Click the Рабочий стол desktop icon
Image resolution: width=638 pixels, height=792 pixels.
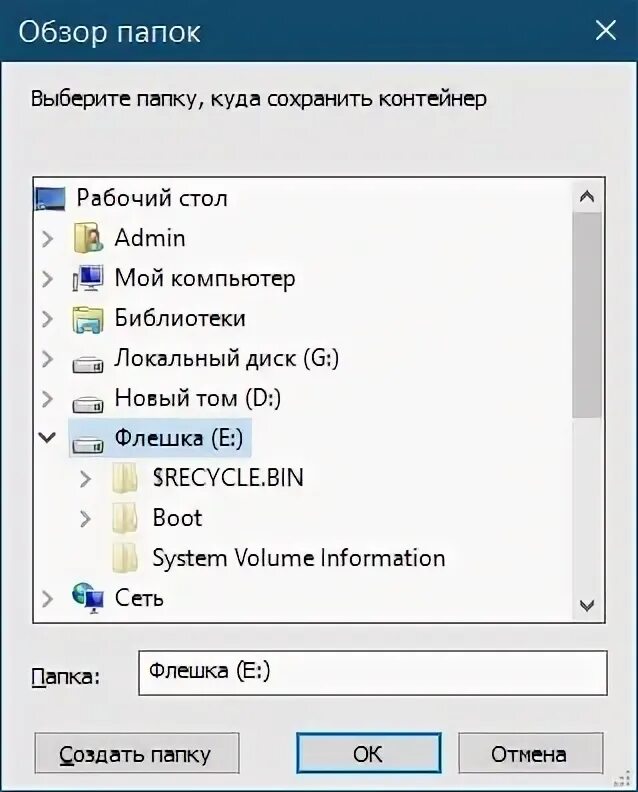tap(50, 199)
